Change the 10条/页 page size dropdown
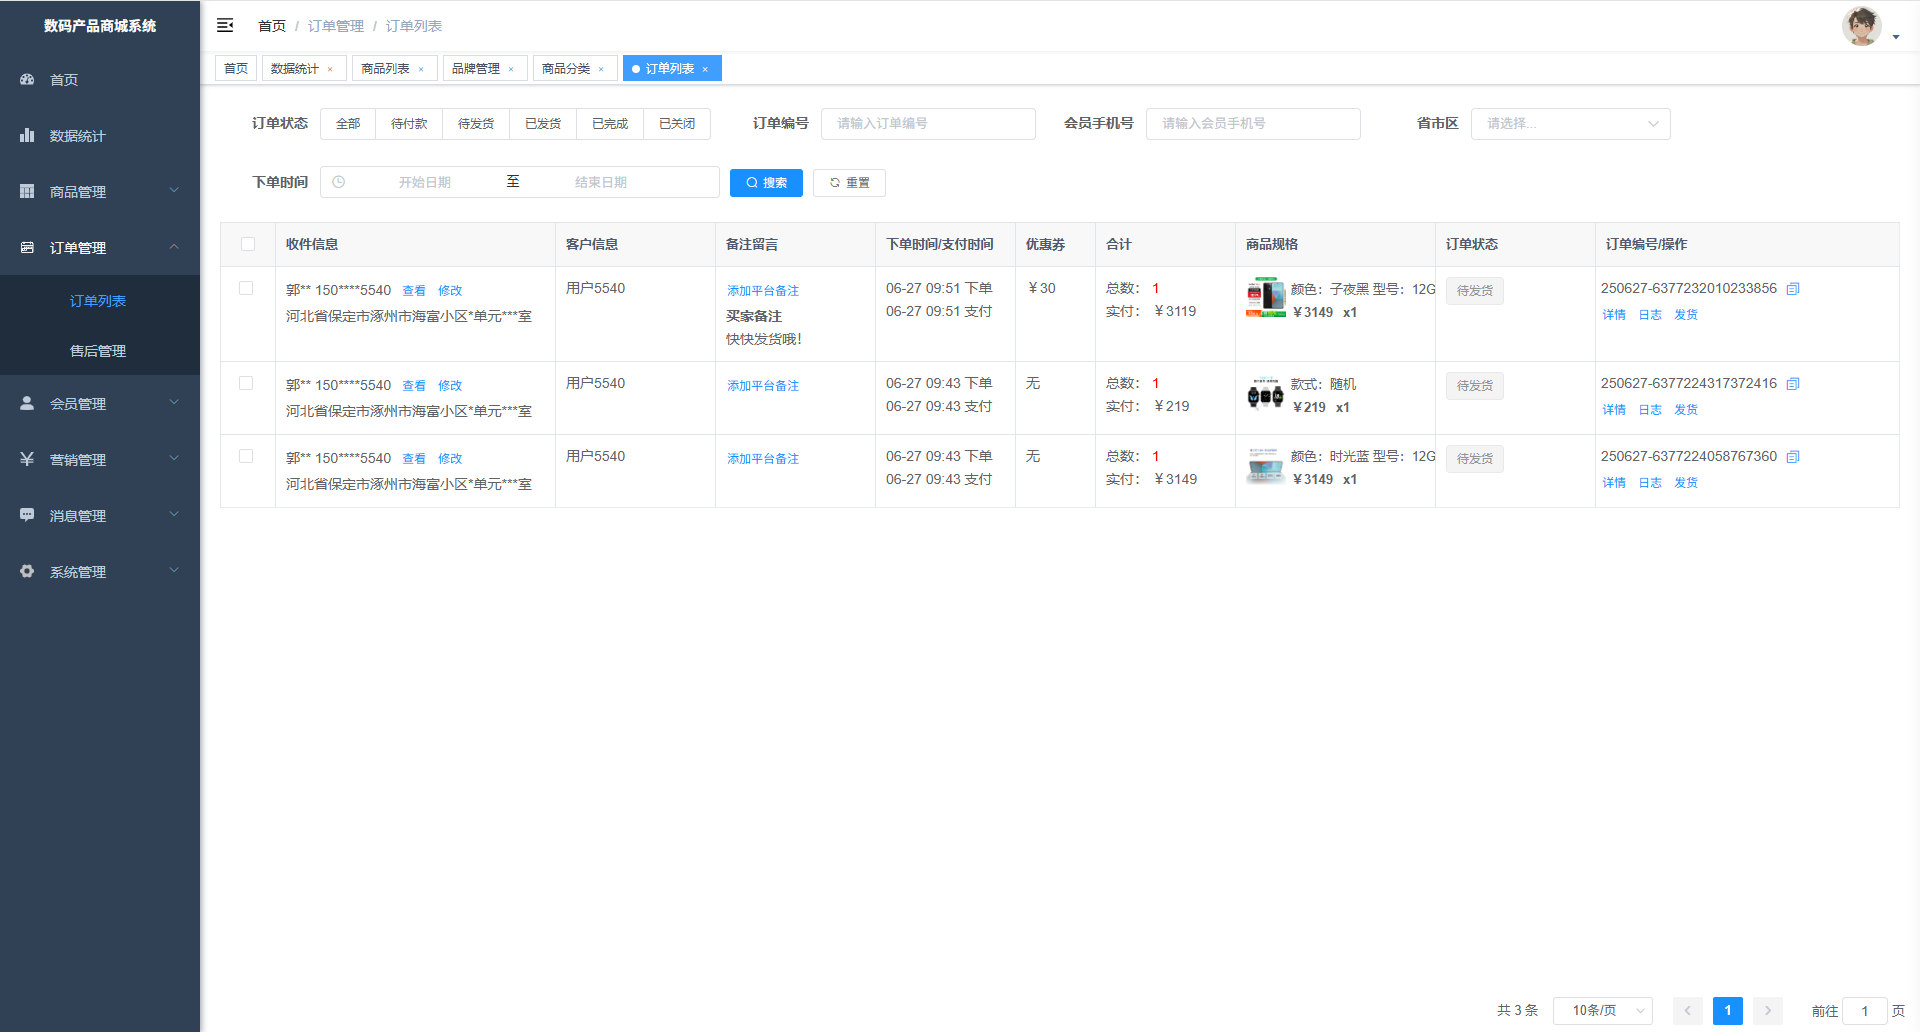Viewport: 1920px width, 1032px height. click(1602, 1011)
